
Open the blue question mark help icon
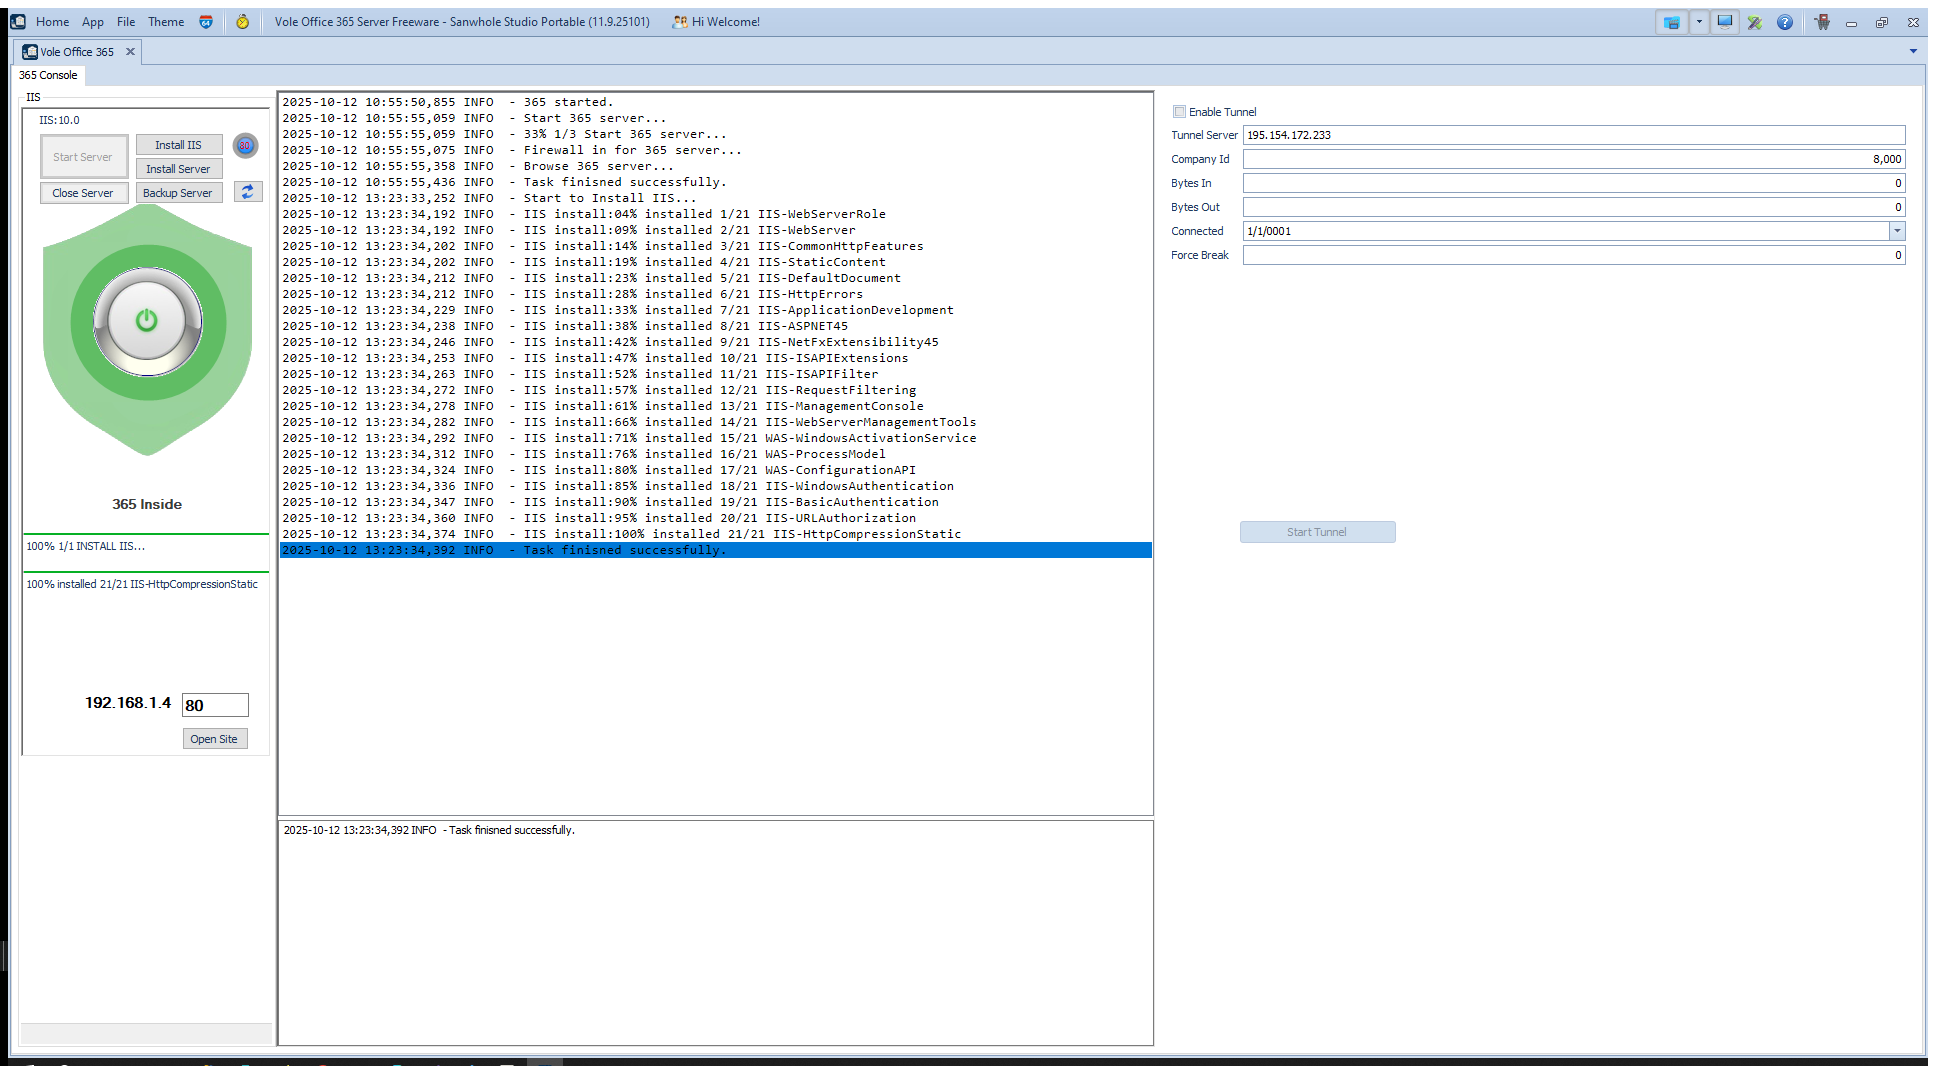pos(1784,22)
